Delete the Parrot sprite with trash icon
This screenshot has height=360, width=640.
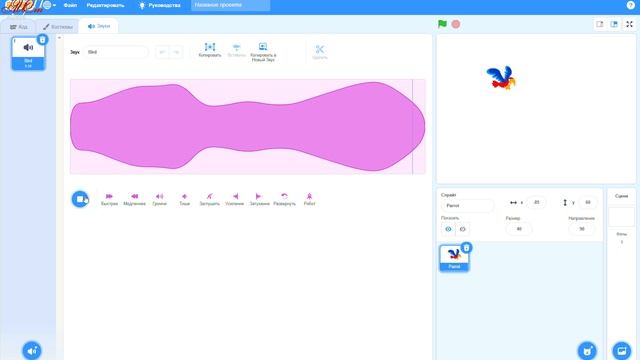click(467, 248)
